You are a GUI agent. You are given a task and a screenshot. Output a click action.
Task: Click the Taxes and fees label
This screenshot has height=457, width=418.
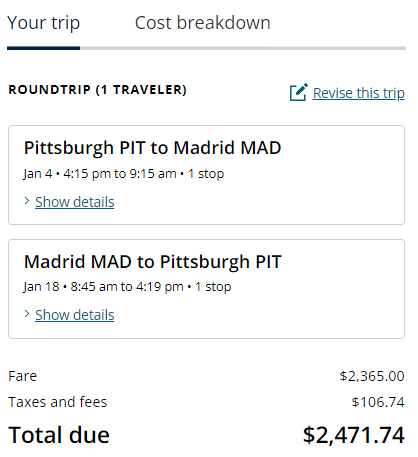click(58, 402)
